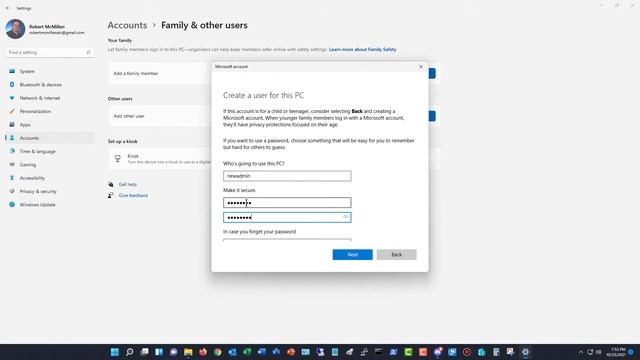This screenshot has width=640, height=360.
Task: Go to Accounts breadcrumb
Action: [x=127, y=25]
